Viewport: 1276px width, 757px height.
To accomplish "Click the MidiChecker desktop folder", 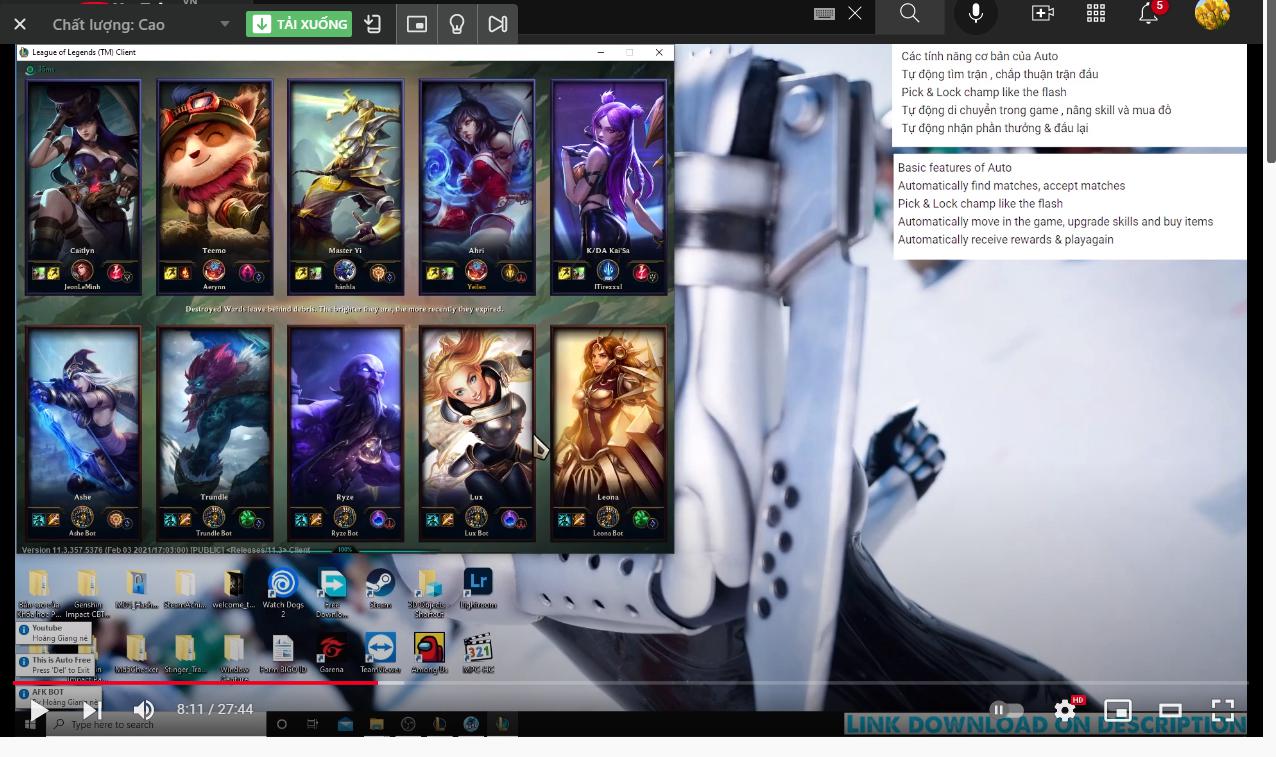I will (x=136, y=653).
